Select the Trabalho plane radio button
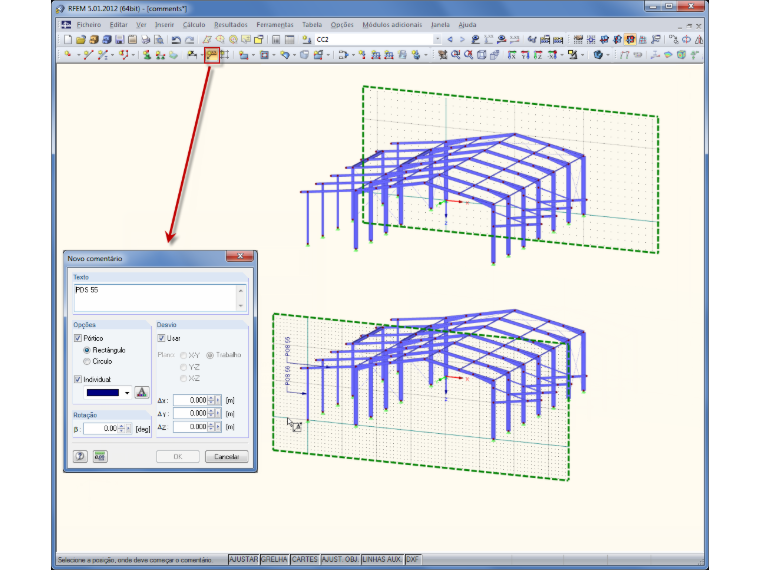This screenshot has width=760, height=570. point(210,355)
